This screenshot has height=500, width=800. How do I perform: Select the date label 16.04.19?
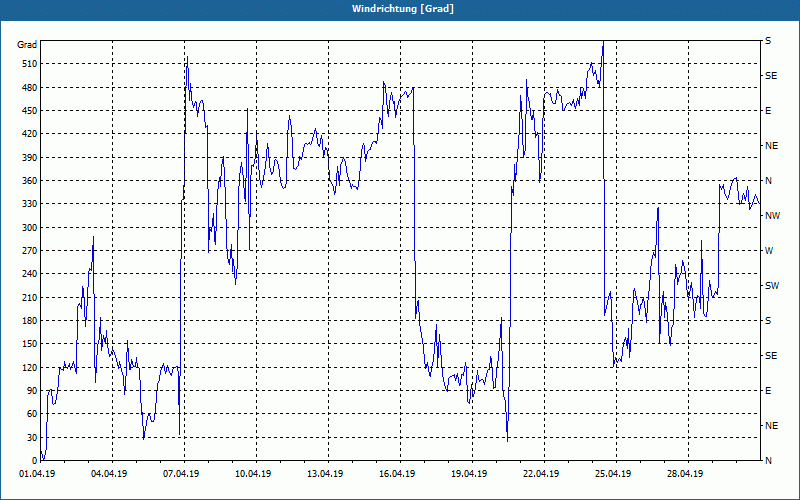(x=396, y=474)
